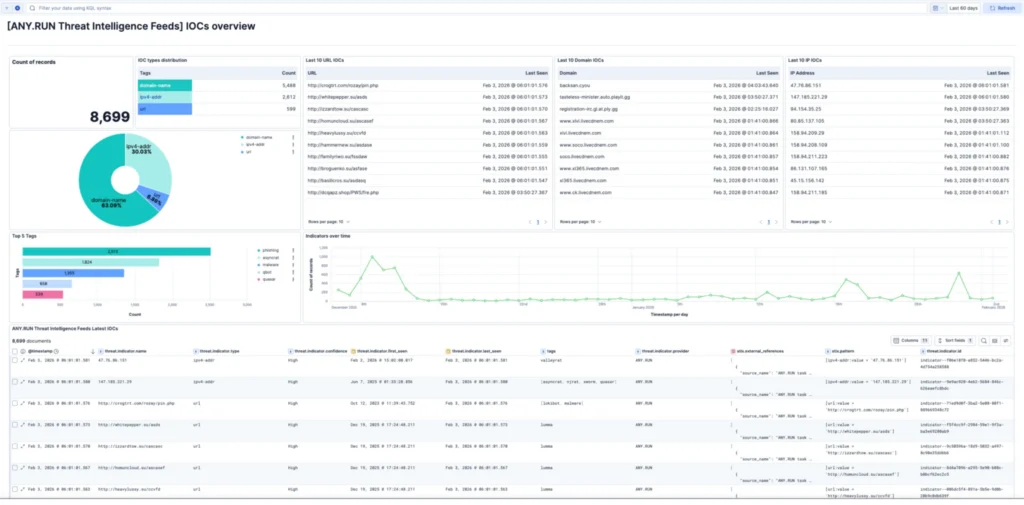Image resolution: width=1024 pixels, height=505 pixels.
Task: Sort IP IOCs by IP Address header
Action: pos(801,73)
